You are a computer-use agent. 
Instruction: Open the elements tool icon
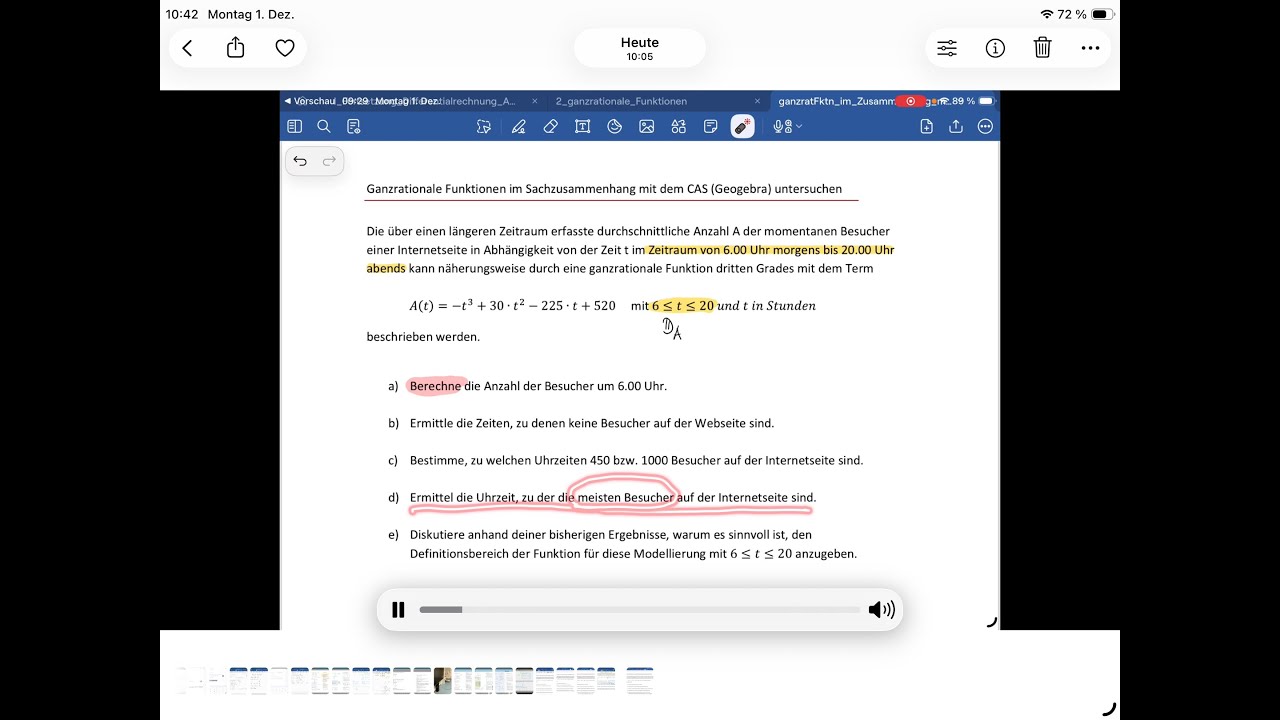(x=678, y=126)
